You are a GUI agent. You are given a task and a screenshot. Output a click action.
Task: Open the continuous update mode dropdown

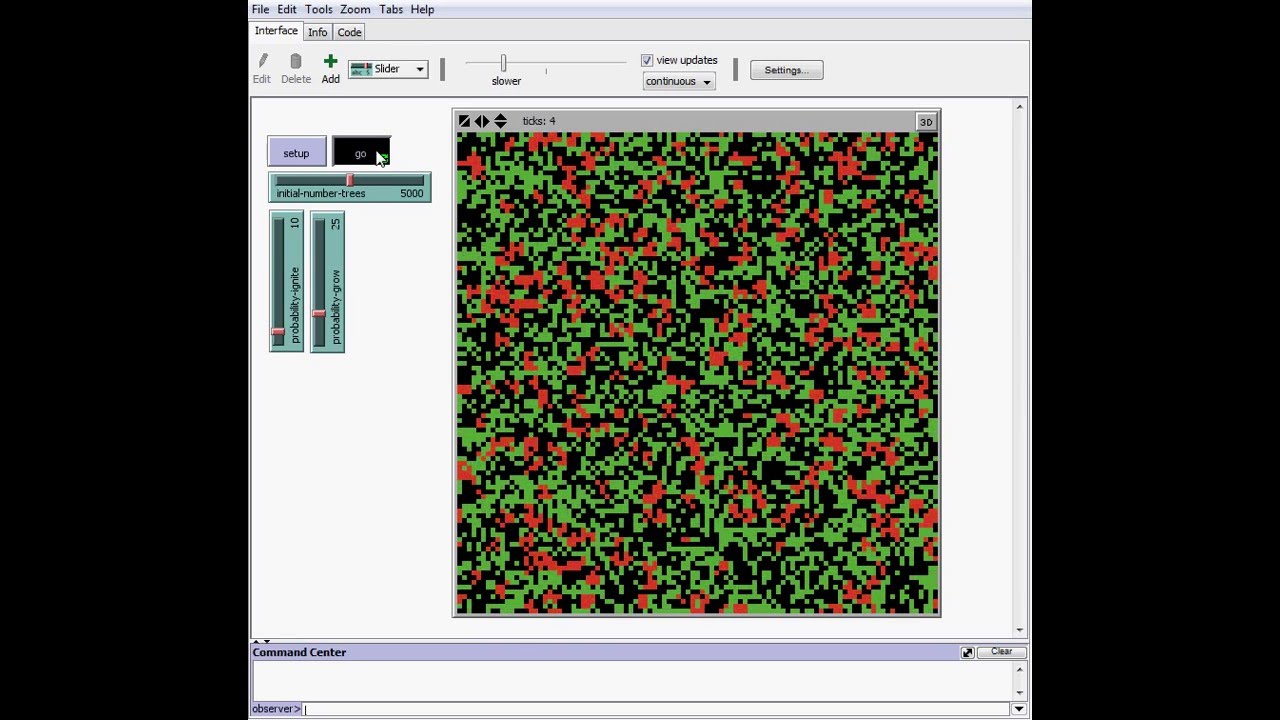(678, 82)
